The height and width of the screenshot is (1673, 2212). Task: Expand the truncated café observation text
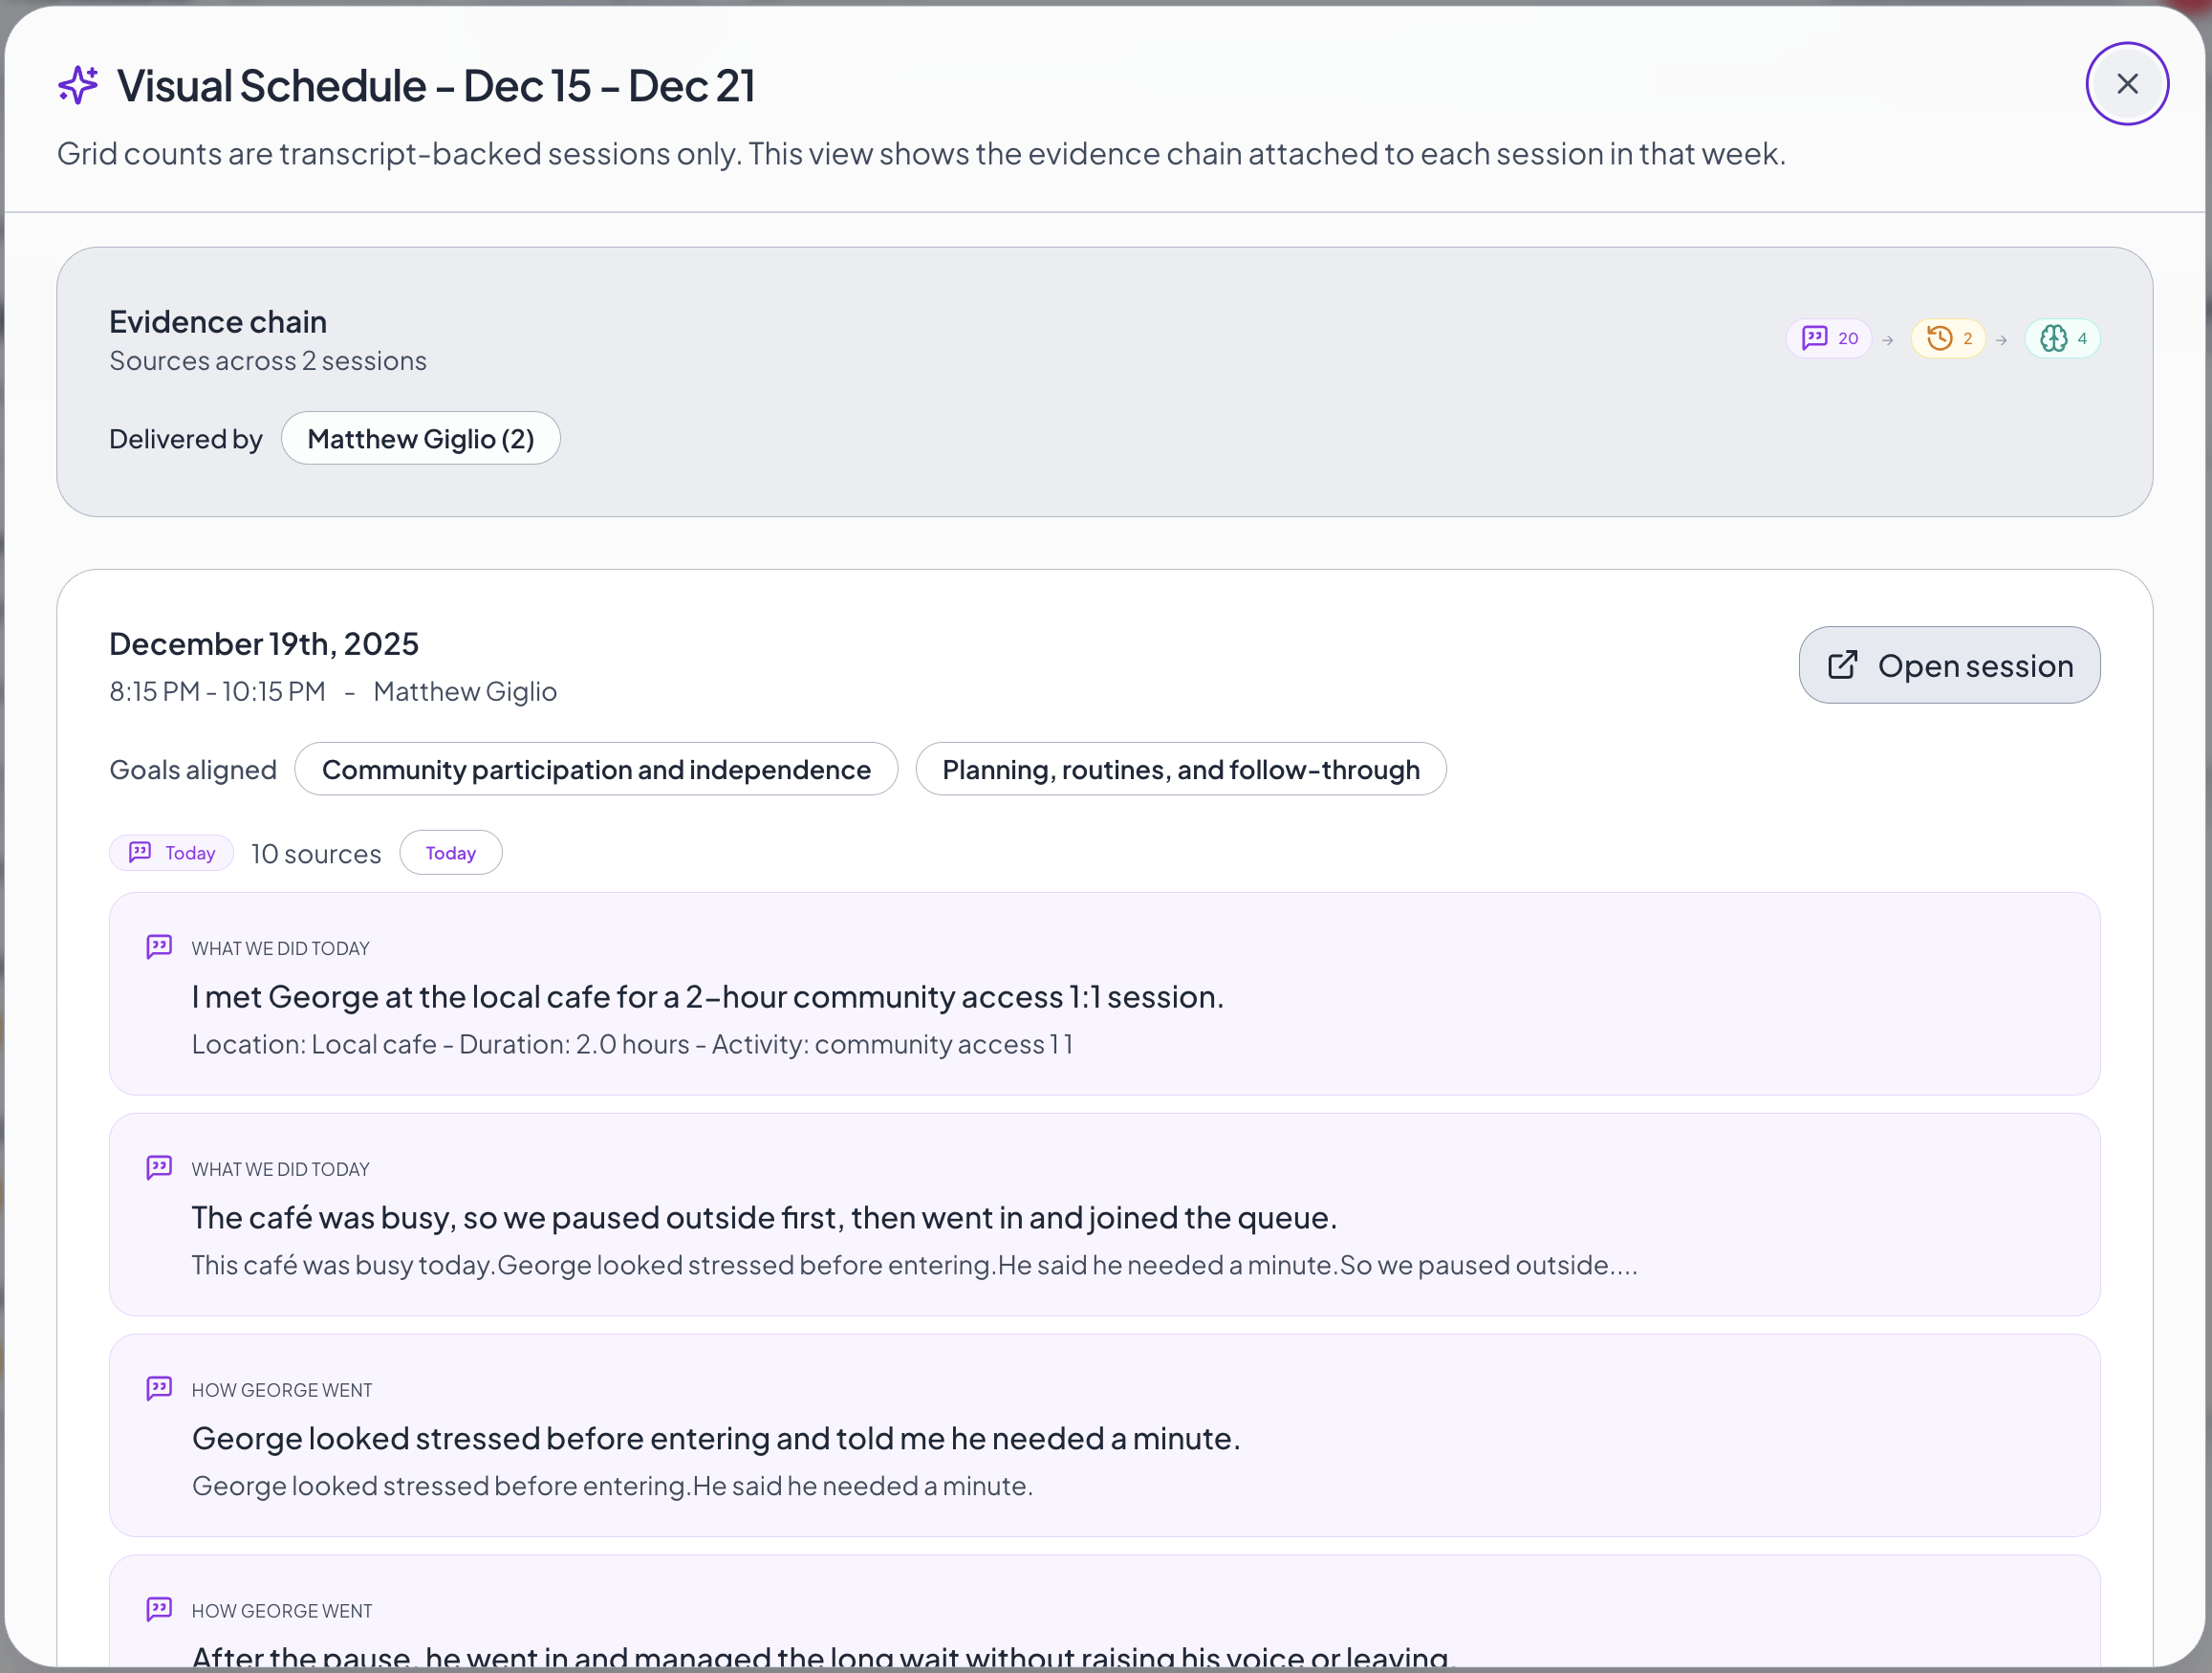[x=914, y=1264]
